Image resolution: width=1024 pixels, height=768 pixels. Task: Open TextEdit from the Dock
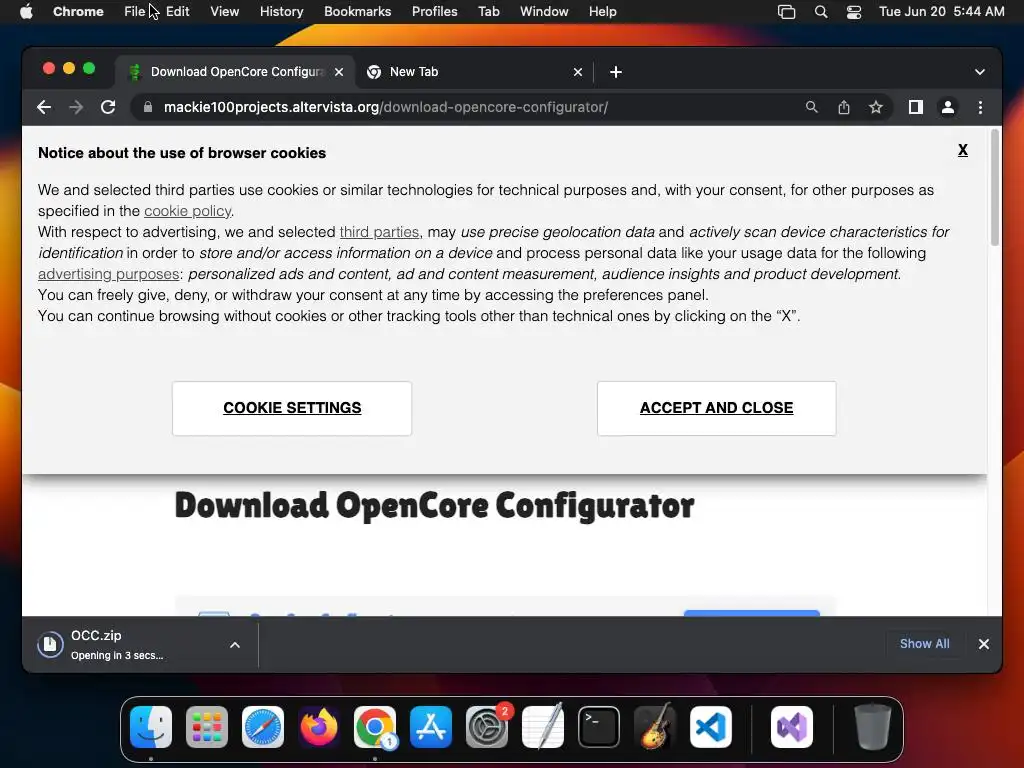click(x=543, y=727)
